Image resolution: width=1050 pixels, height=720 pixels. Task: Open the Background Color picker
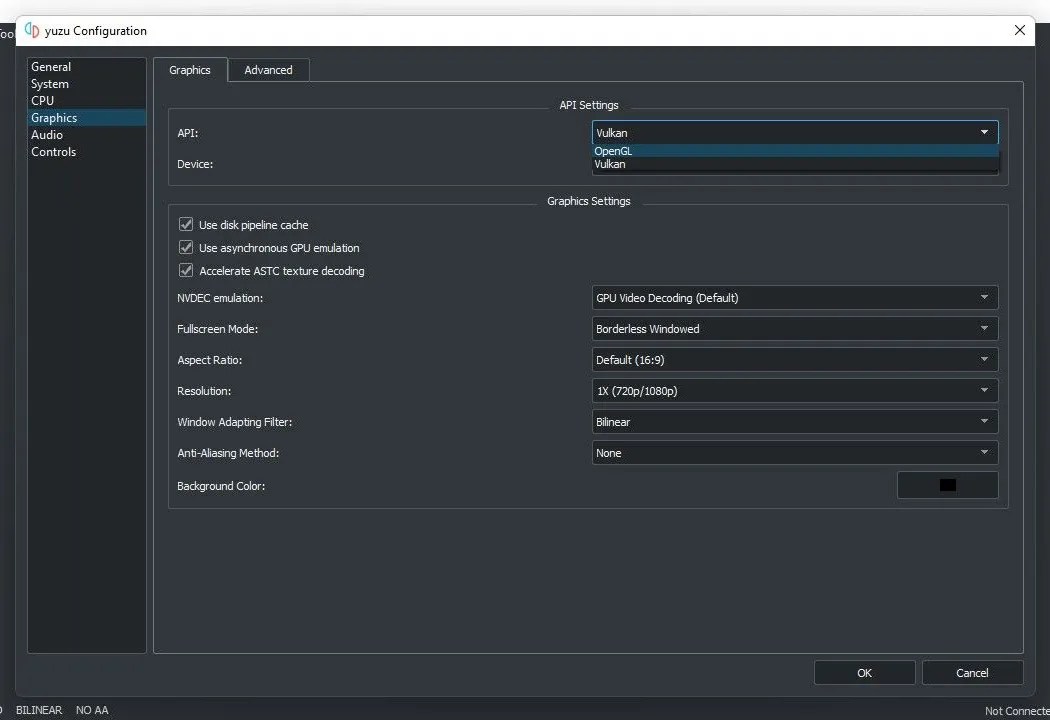point(947,485)
